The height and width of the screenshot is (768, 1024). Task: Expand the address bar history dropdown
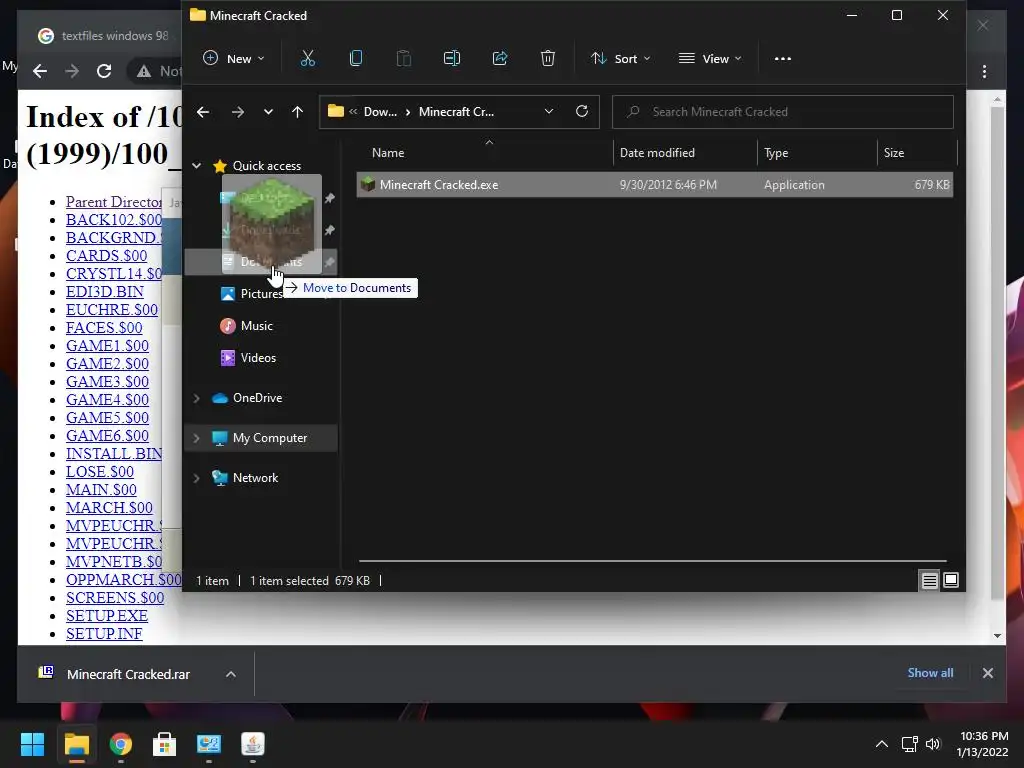point(549,112)
